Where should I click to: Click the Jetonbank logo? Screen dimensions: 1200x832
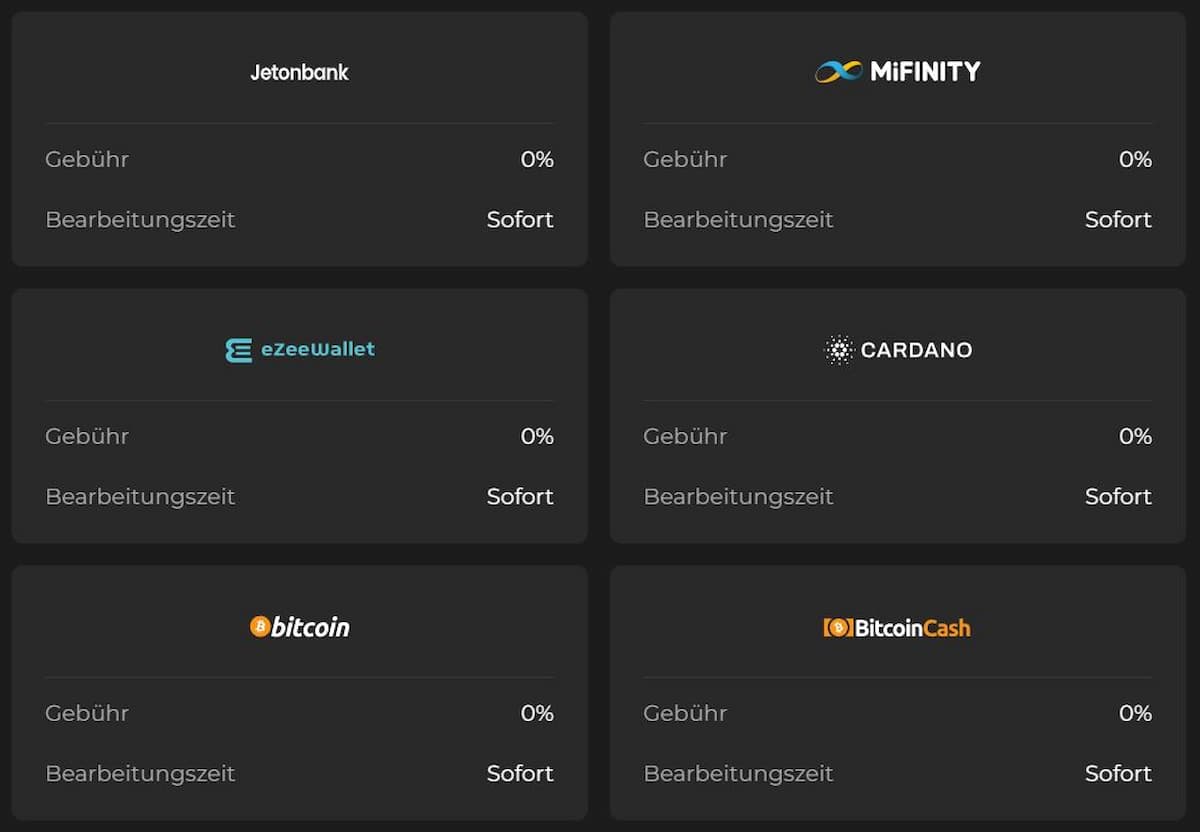pyautogui.click(x=299, y=72)
